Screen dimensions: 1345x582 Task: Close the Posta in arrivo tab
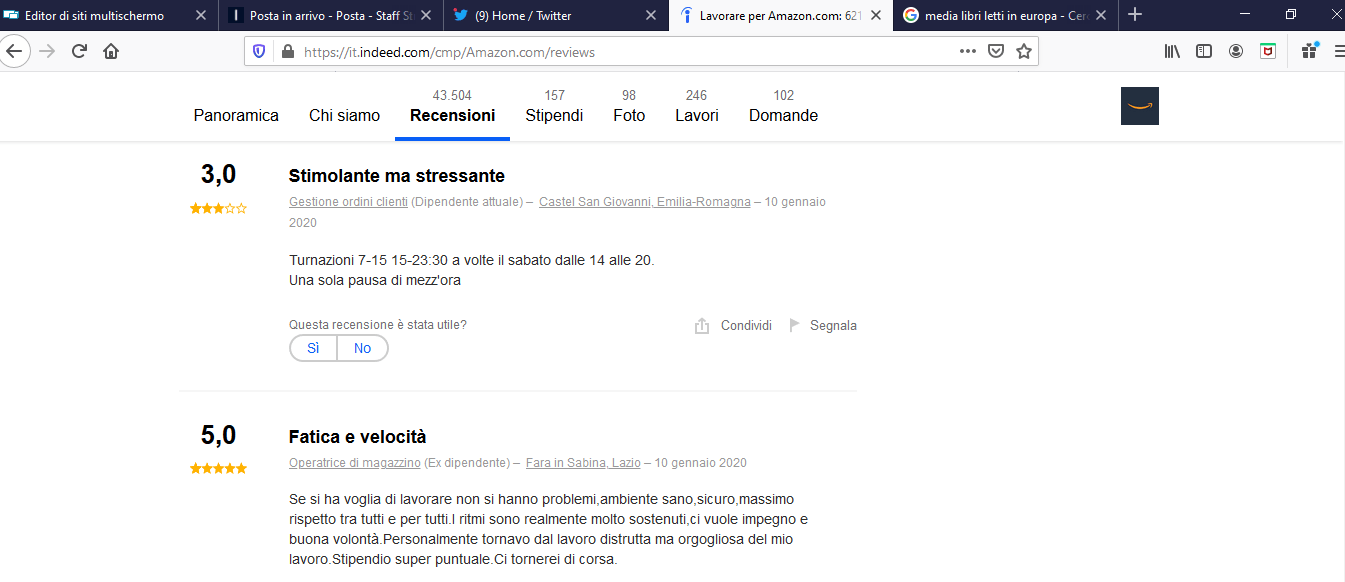click(424, 16)
